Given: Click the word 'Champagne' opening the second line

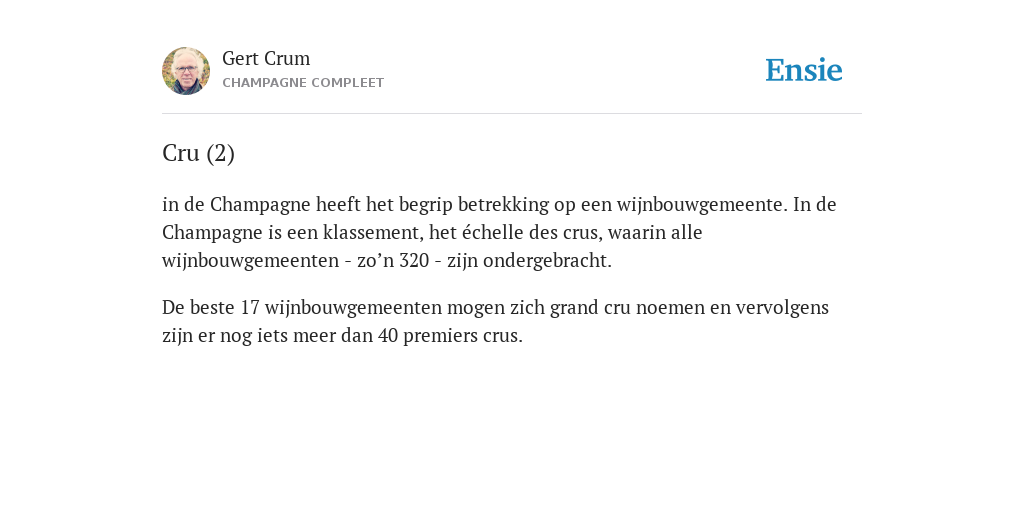Looking at the screenshot, I should [x=212, y=232].
